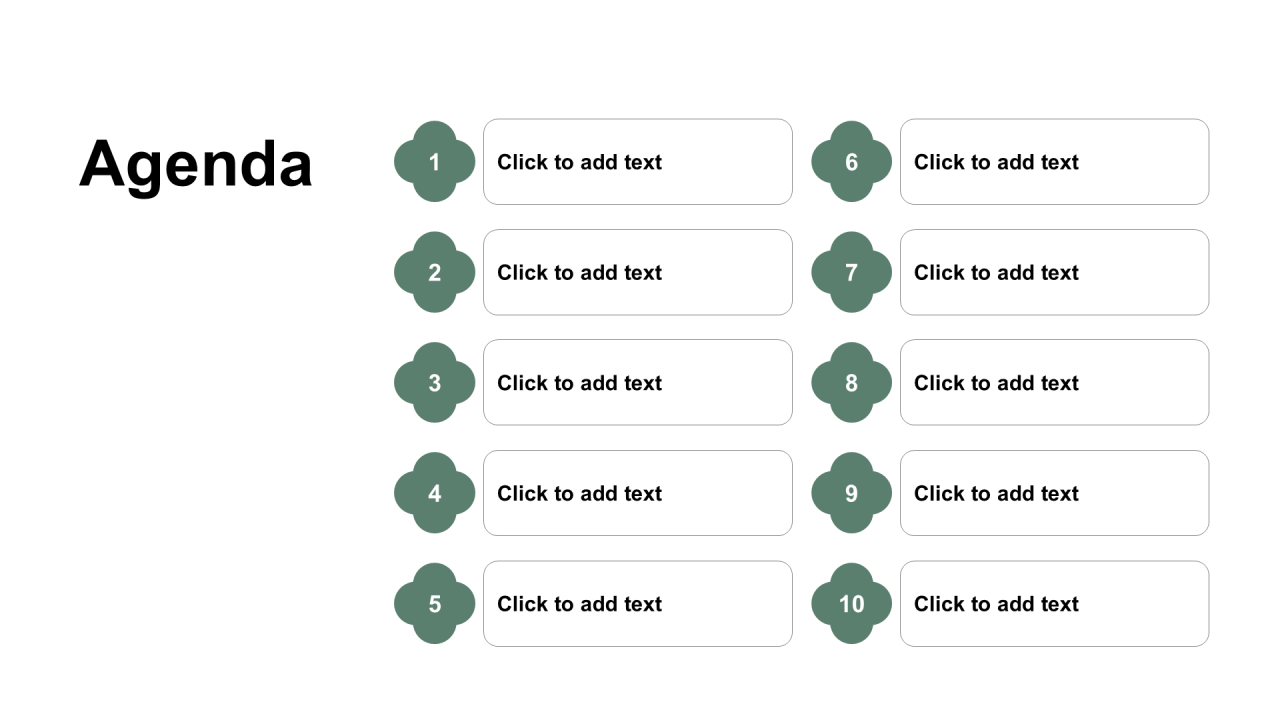
Task: Select the green badge numbered 10
Action: click(x=851, y=604)
